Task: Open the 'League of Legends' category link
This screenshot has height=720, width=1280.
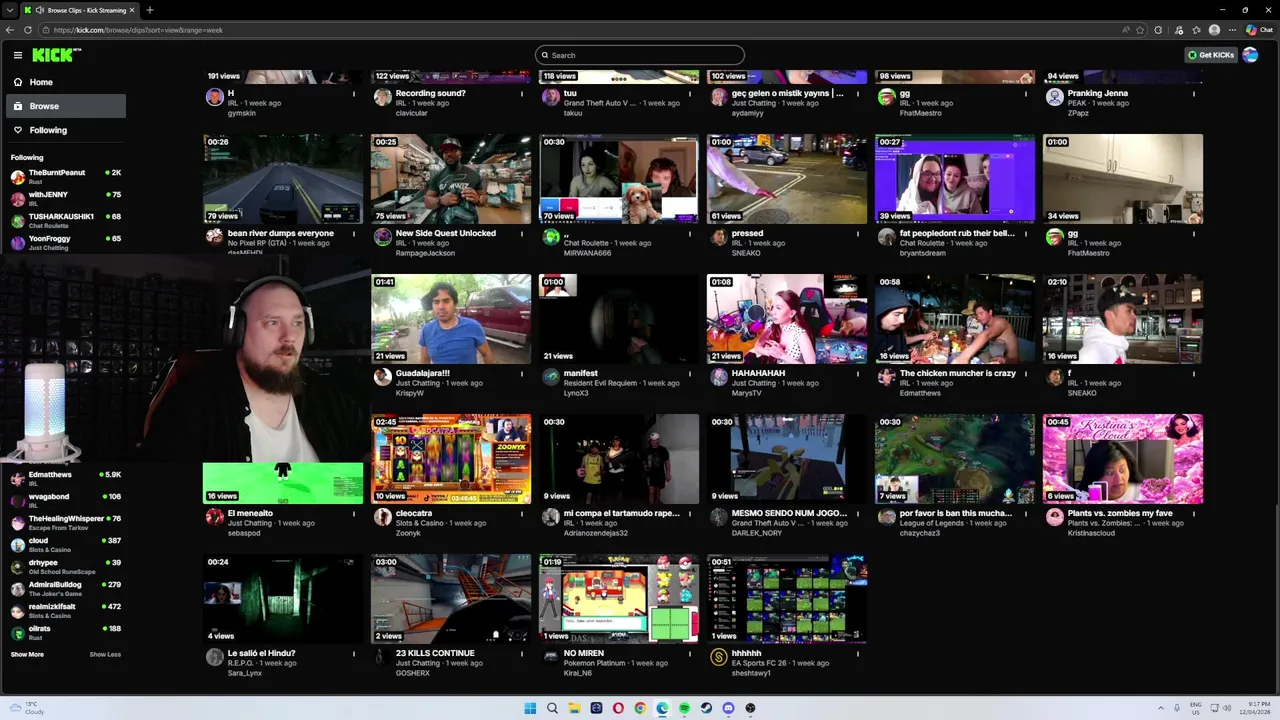Action: [x=932, y=523]
